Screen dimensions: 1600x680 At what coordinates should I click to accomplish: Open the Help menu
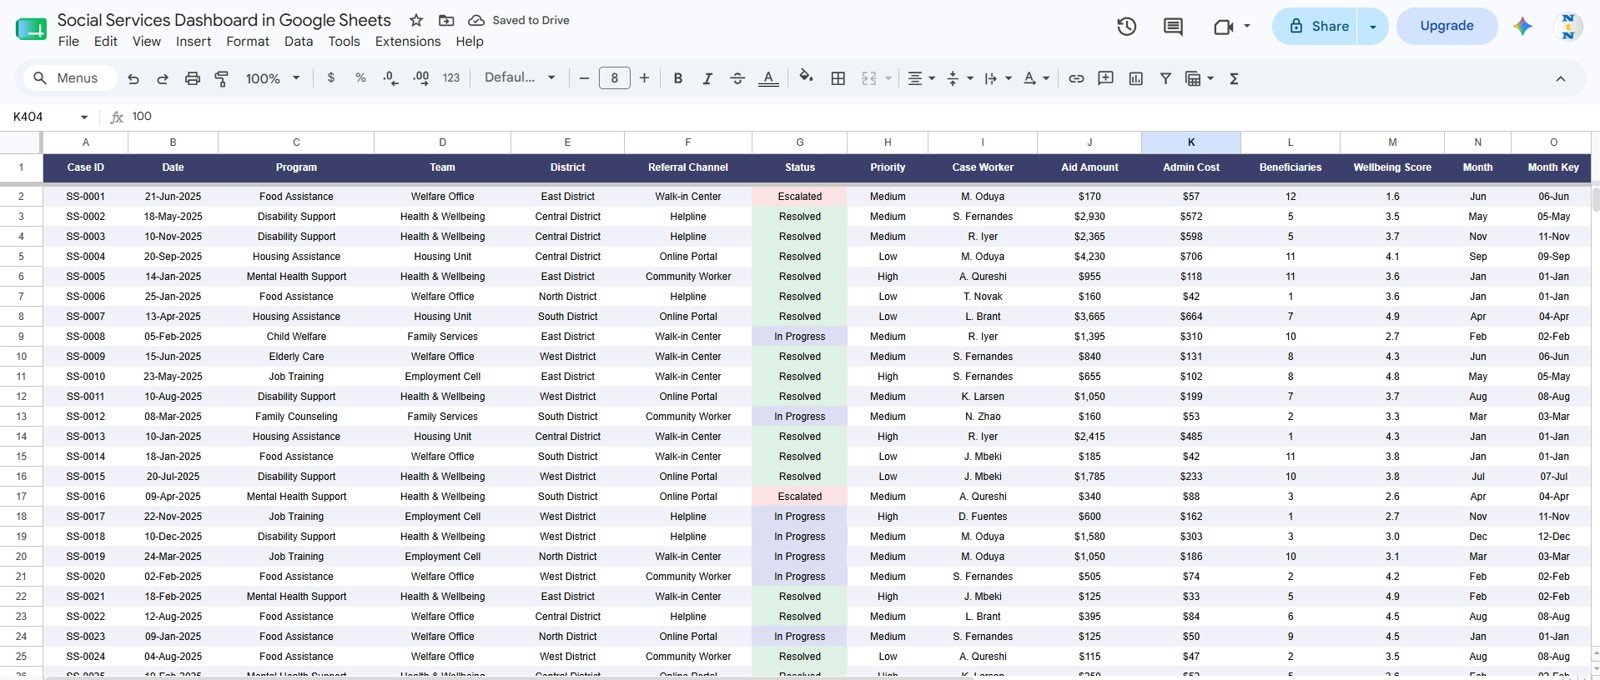469,42
